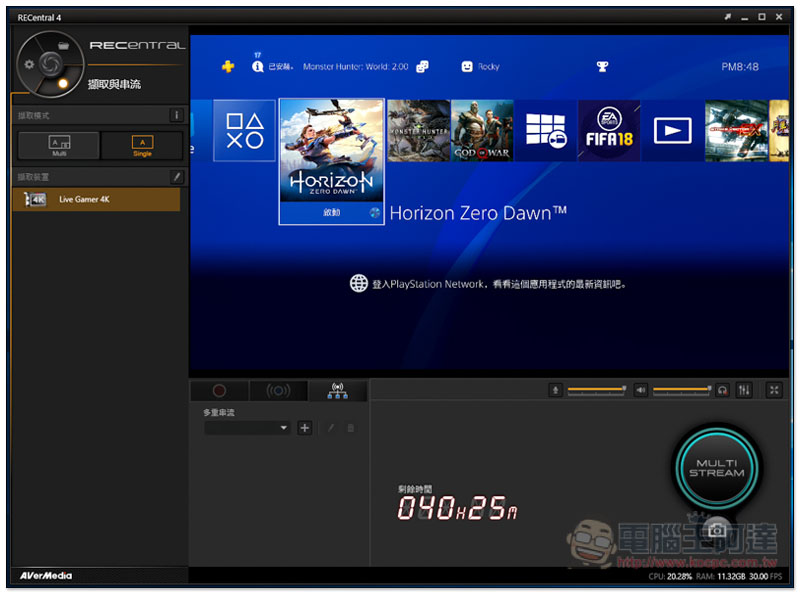Open the media folder icon in dial
Image resolution: width=800 pixels, height=595 pixels.
[x=63, y=46]
